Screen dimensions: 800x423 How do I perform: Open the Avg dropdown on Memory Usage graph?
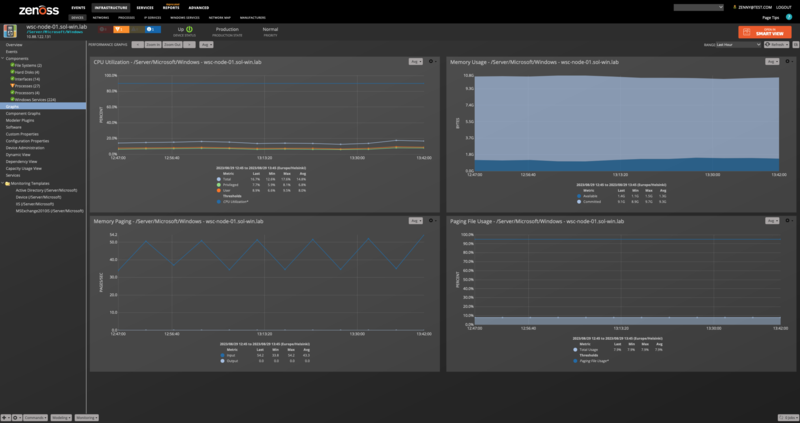[x=772, y=62]
